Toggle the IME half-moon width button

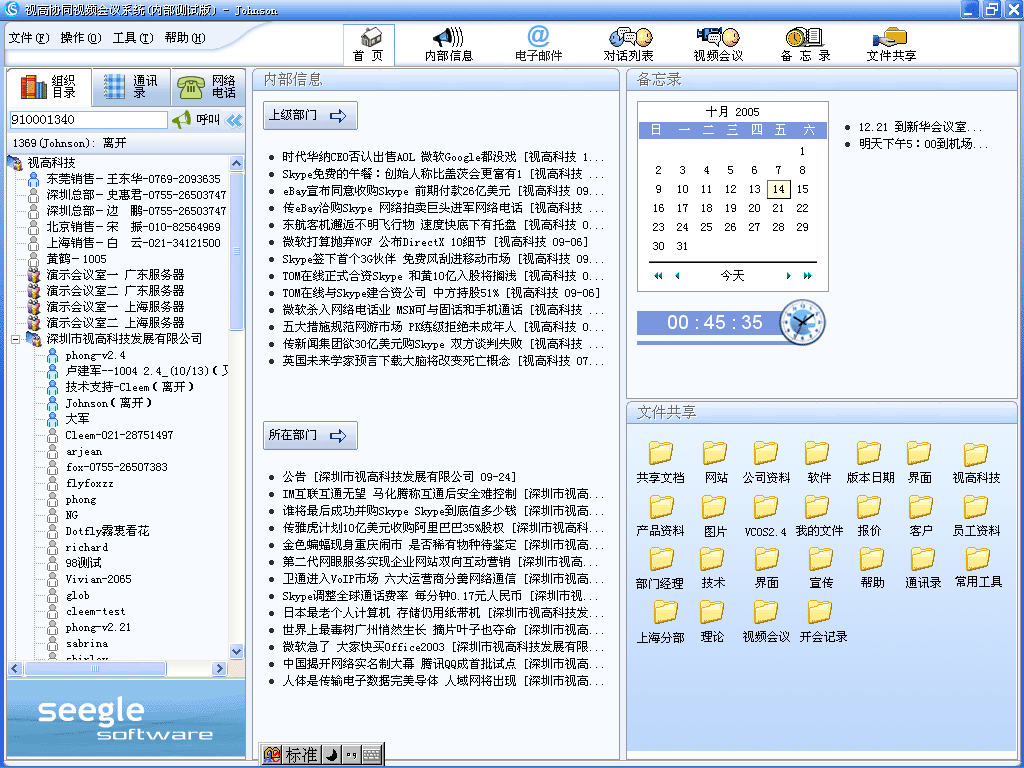point(332,755)
